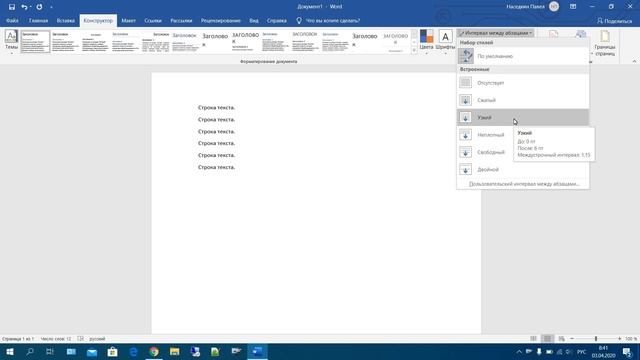The height and width of the screenshot is (360, 640).
Task: Open Task View on the taskbar
Action: [50, 352]
